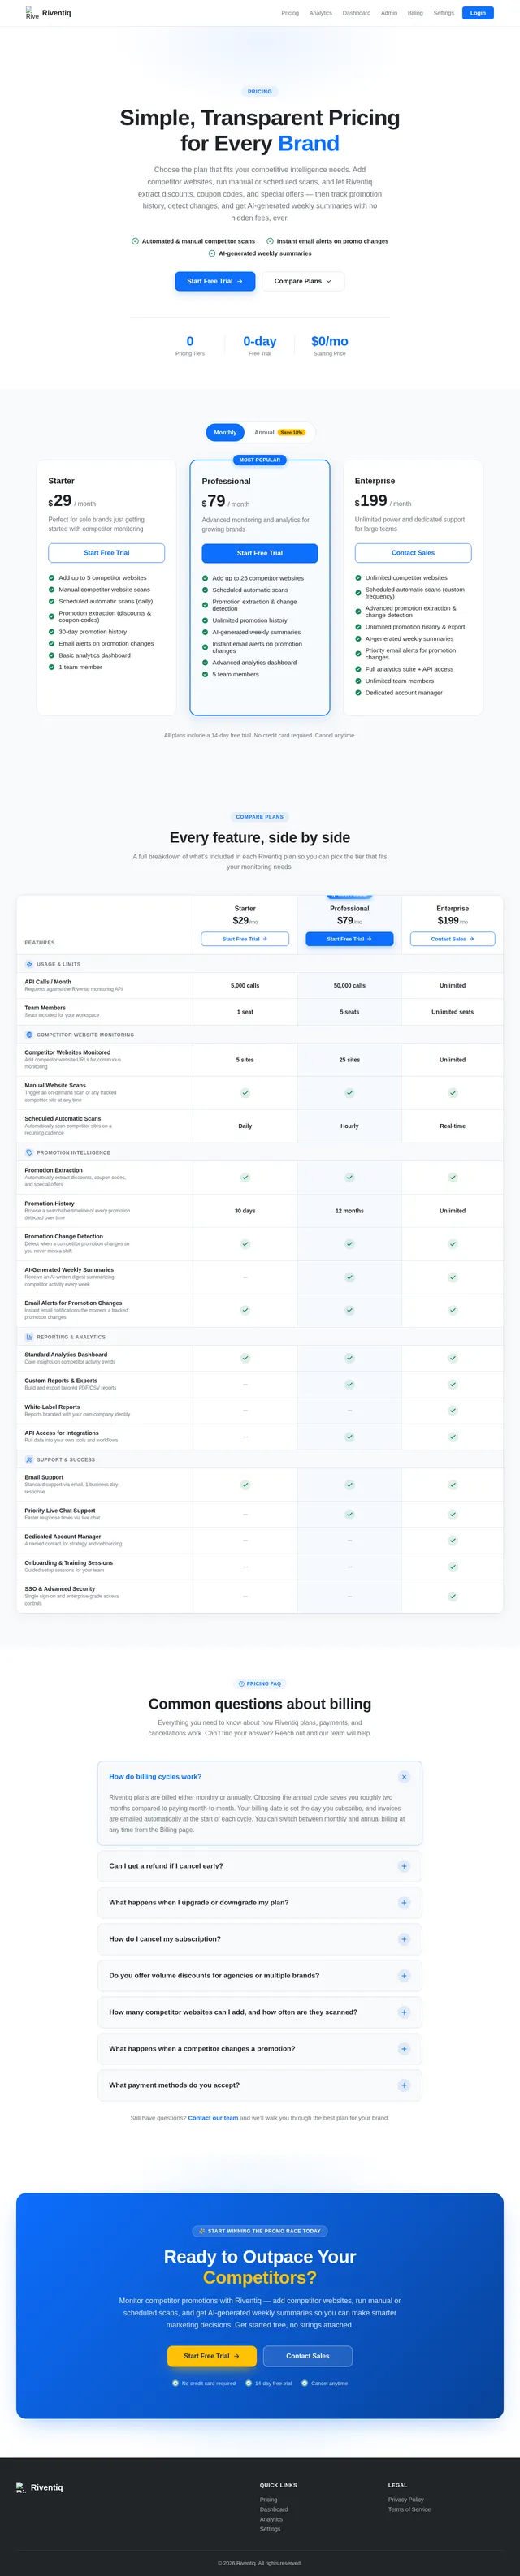Click check icon beside Dedicated account manager in Enterprise card
Viewport: 520px width, 2576px height.
click(358, 692)
